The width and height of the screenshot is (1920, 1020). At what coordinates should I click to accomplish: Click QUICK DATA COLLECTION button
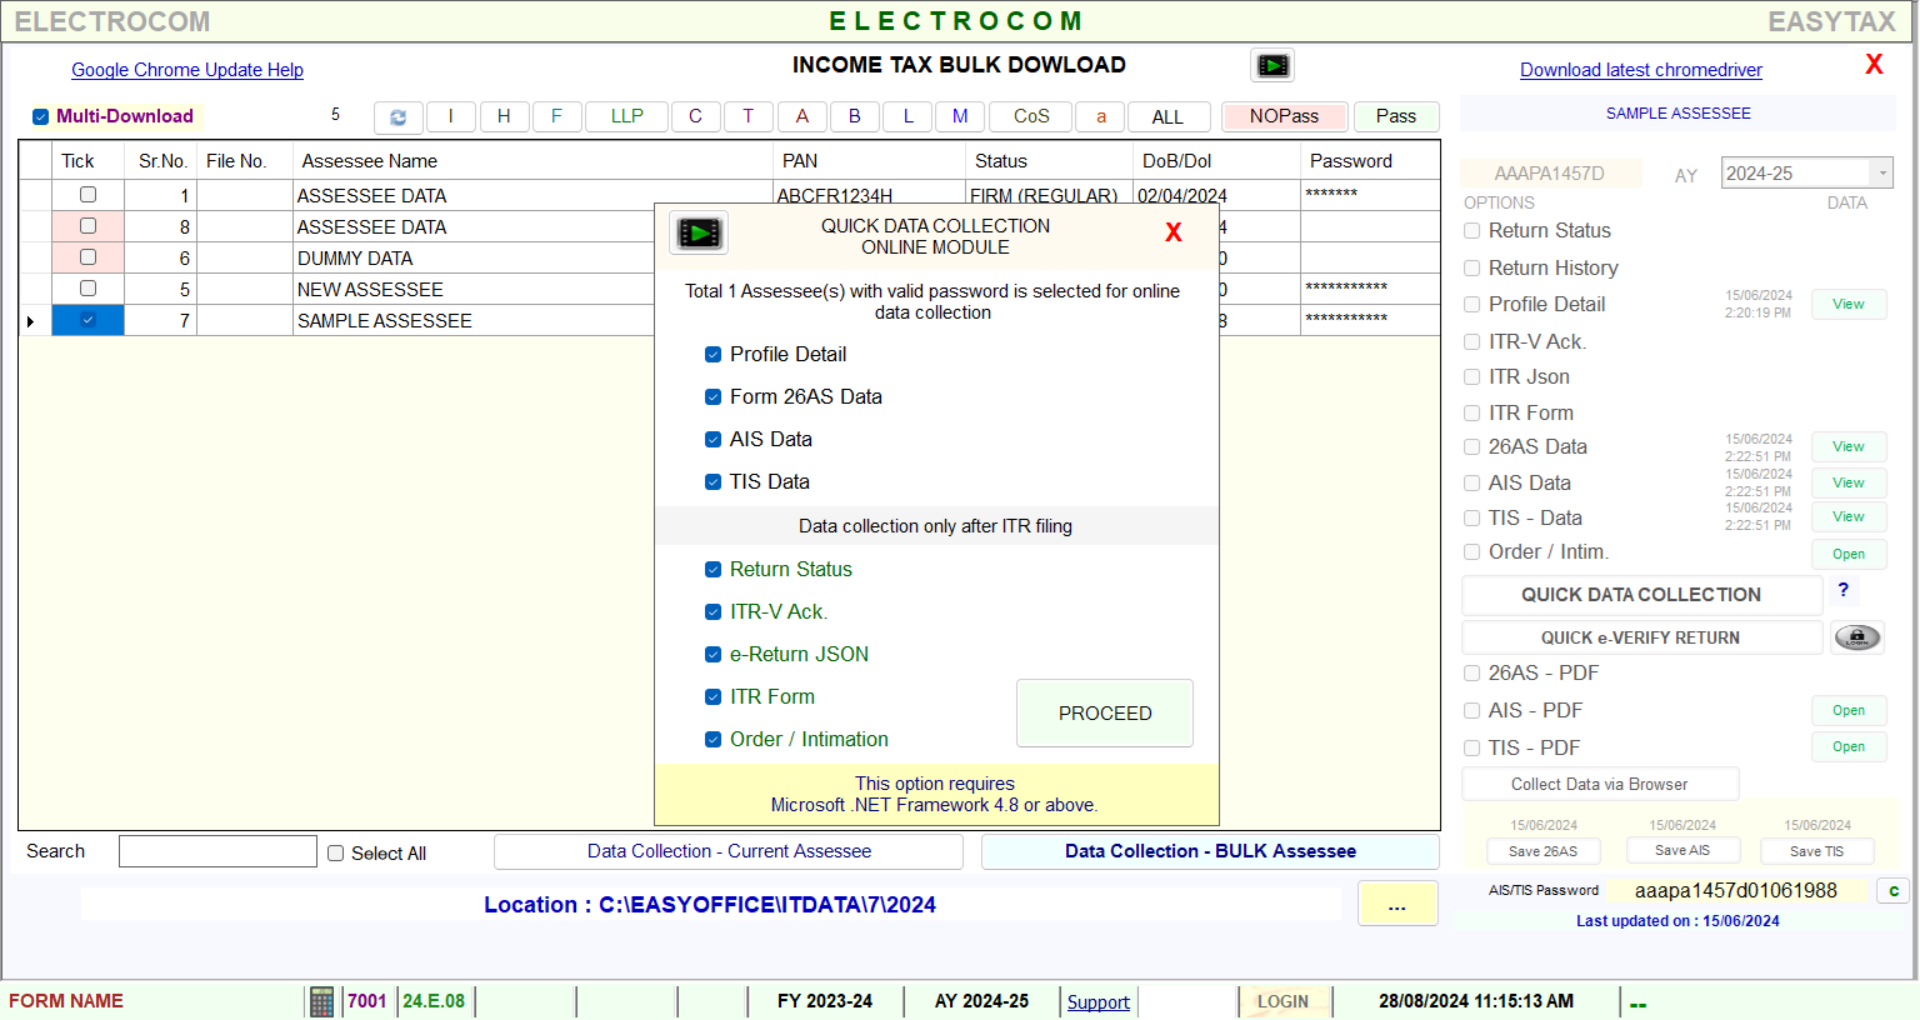click(x=1641, y=595)
